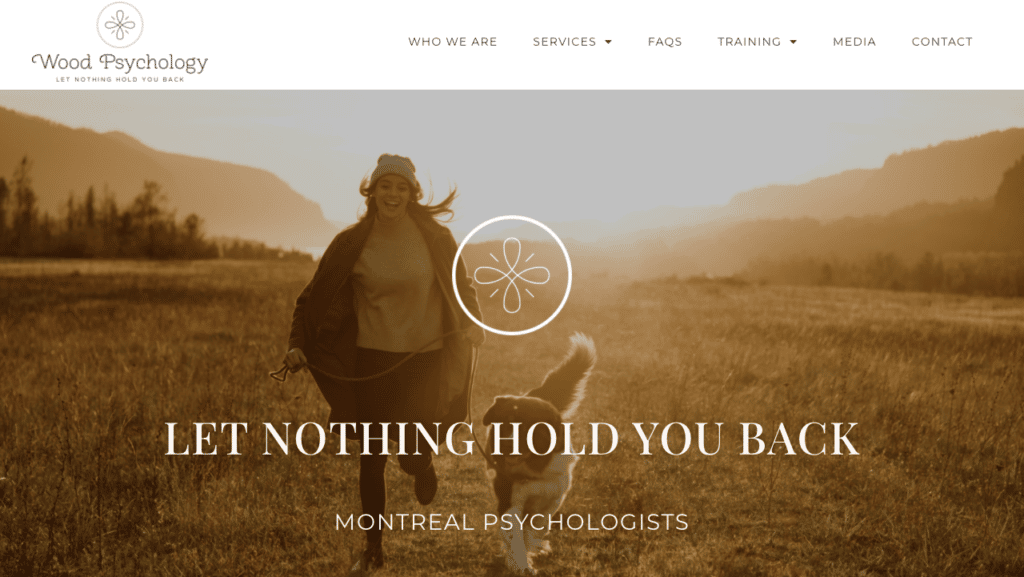This screenshot has width=1024, height=577.
Task: Click the leash handle in the woman's hand
Action: pyautogui.click(x=282, y=373)
